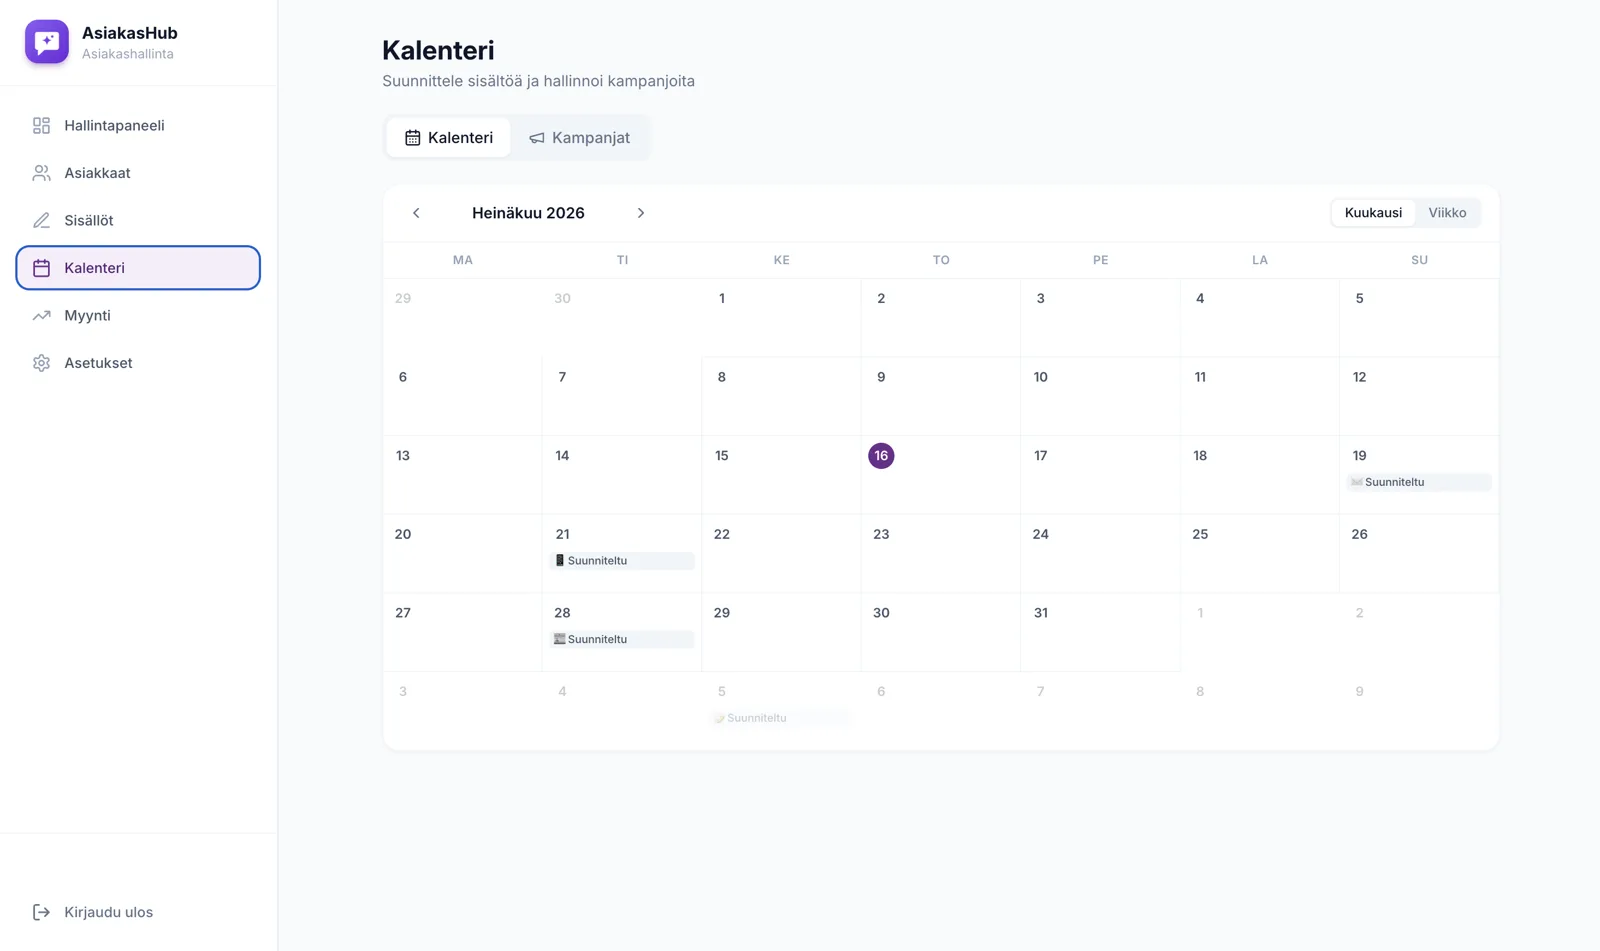Click Kirjaudu ulos link
This screenshot has height=951, width=1600.
tap(138, 912)
